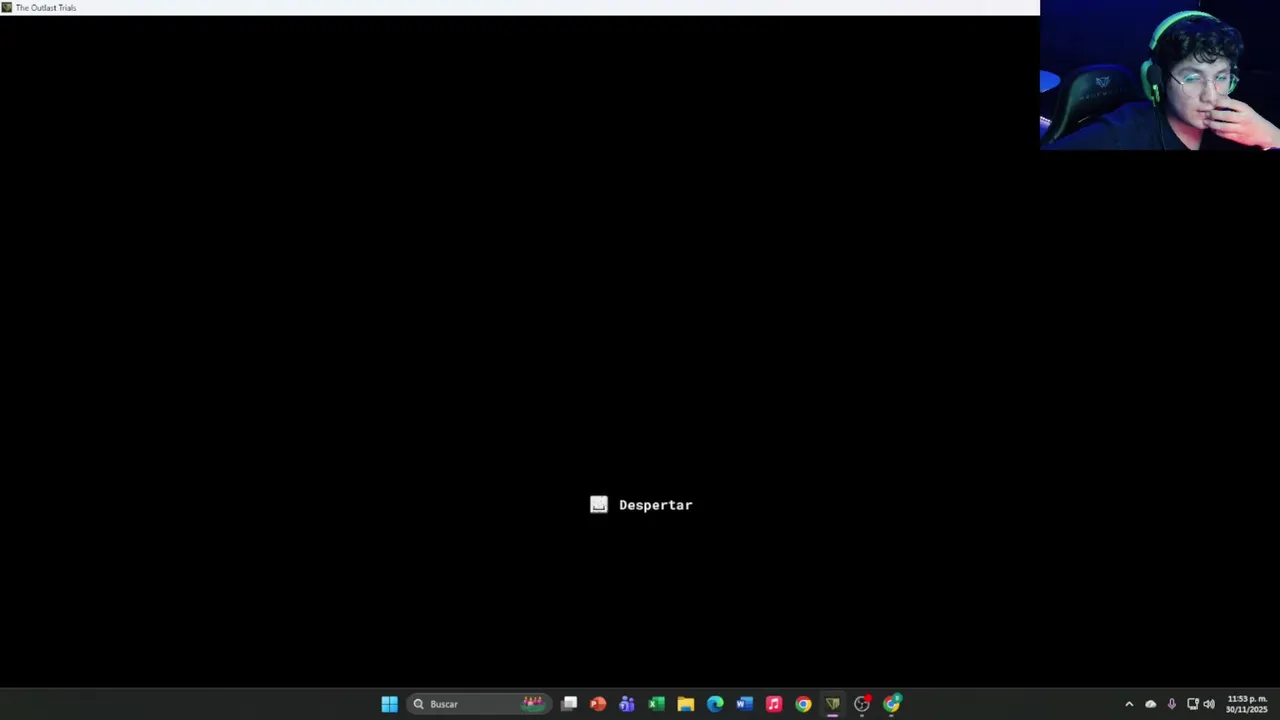This screenshot has width=1280, height=720.
Task: Open the Music app from the taskbar
Action: pos(774,704)
